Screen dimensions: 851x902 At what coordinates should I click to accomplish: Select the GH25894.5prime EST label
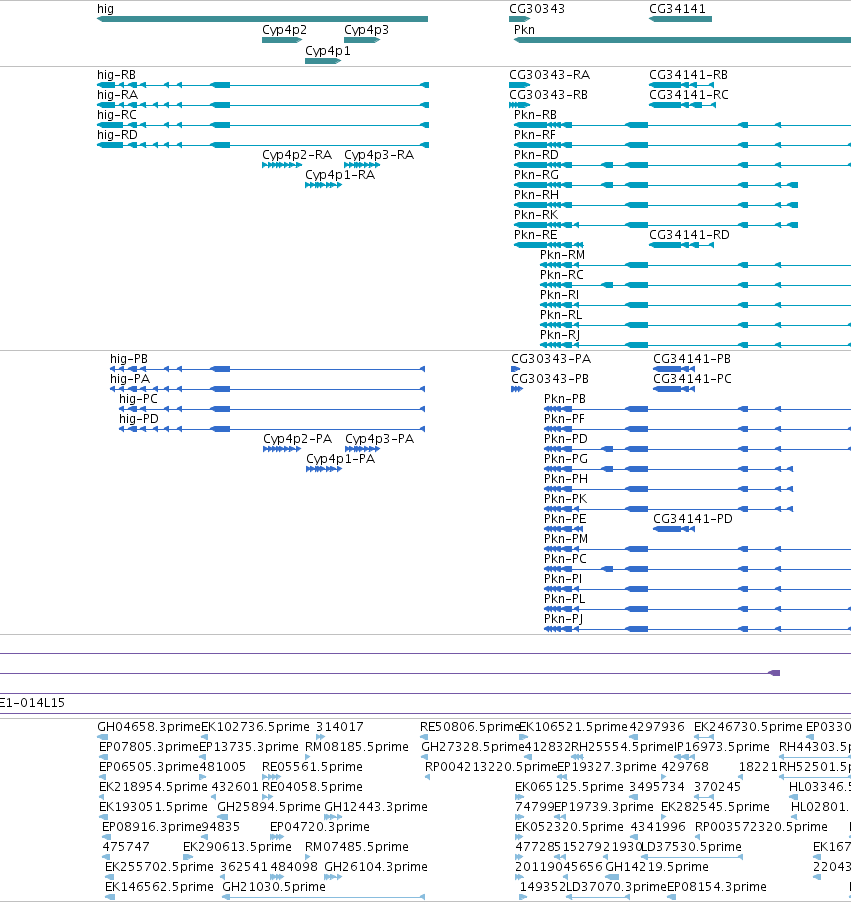pyautogui.click(x=269, y=807)
